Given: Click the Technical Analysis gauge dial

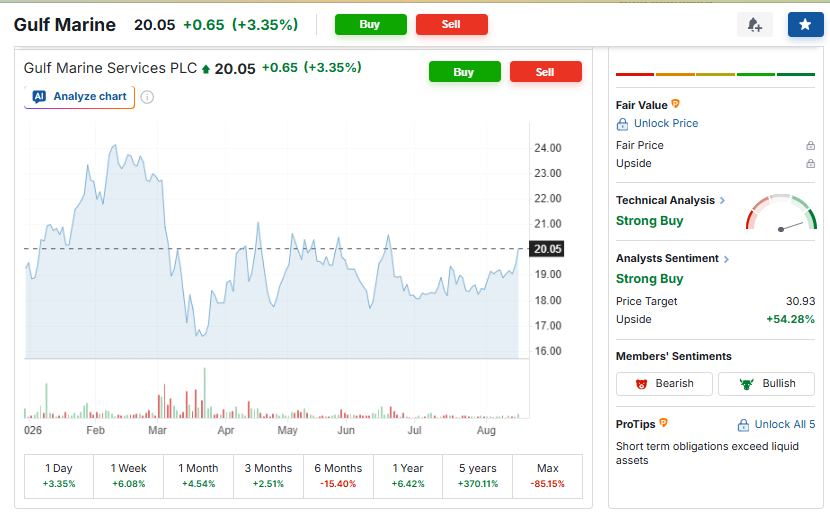Looking at the screenshot, I should tap(781, 213).
